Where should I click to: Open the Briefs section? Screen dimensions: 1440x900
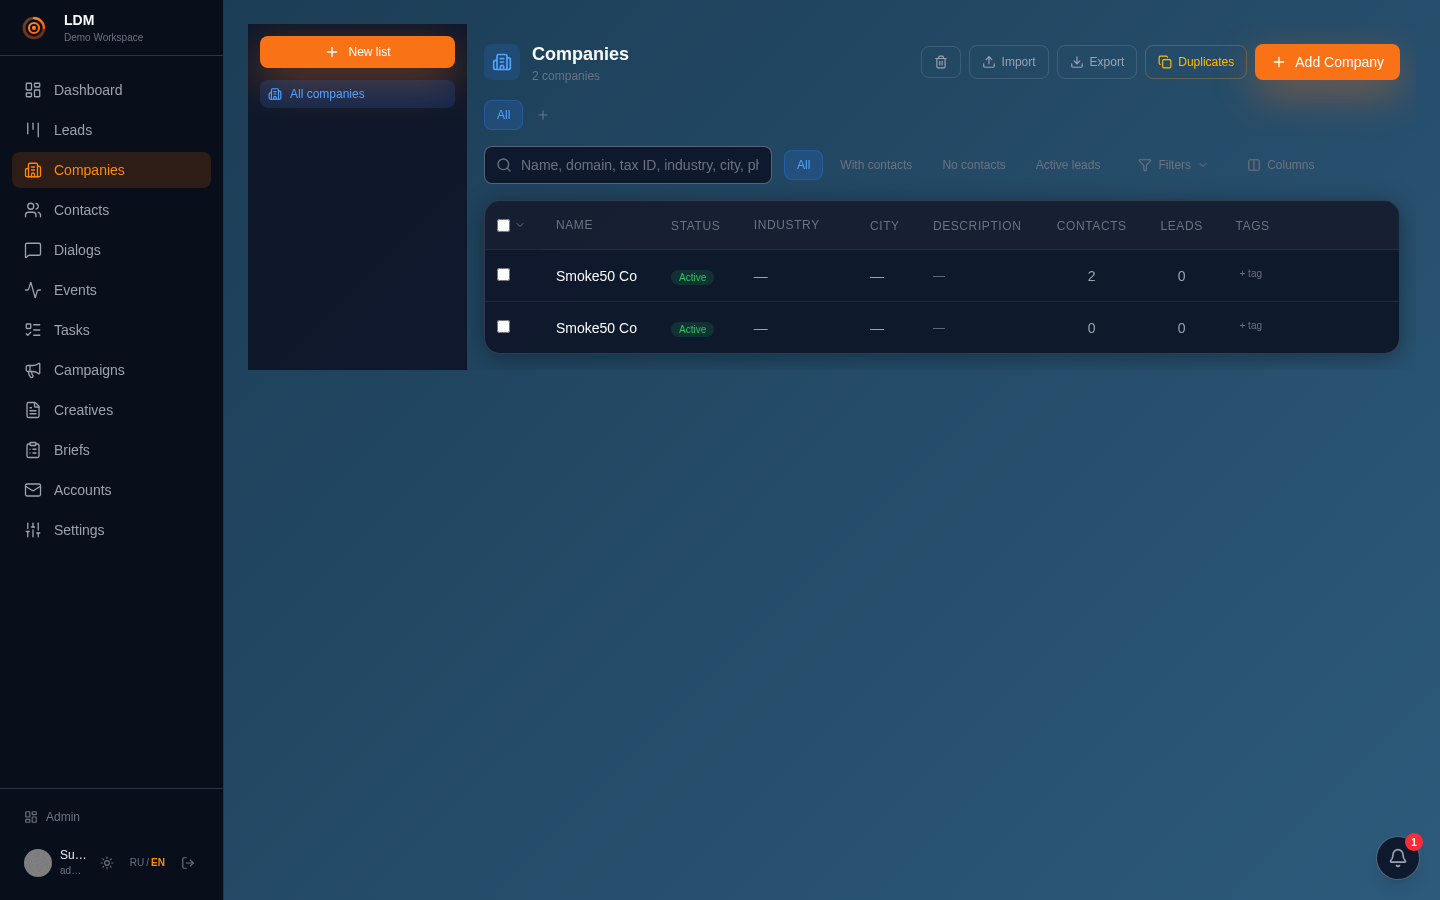[111, 450]
